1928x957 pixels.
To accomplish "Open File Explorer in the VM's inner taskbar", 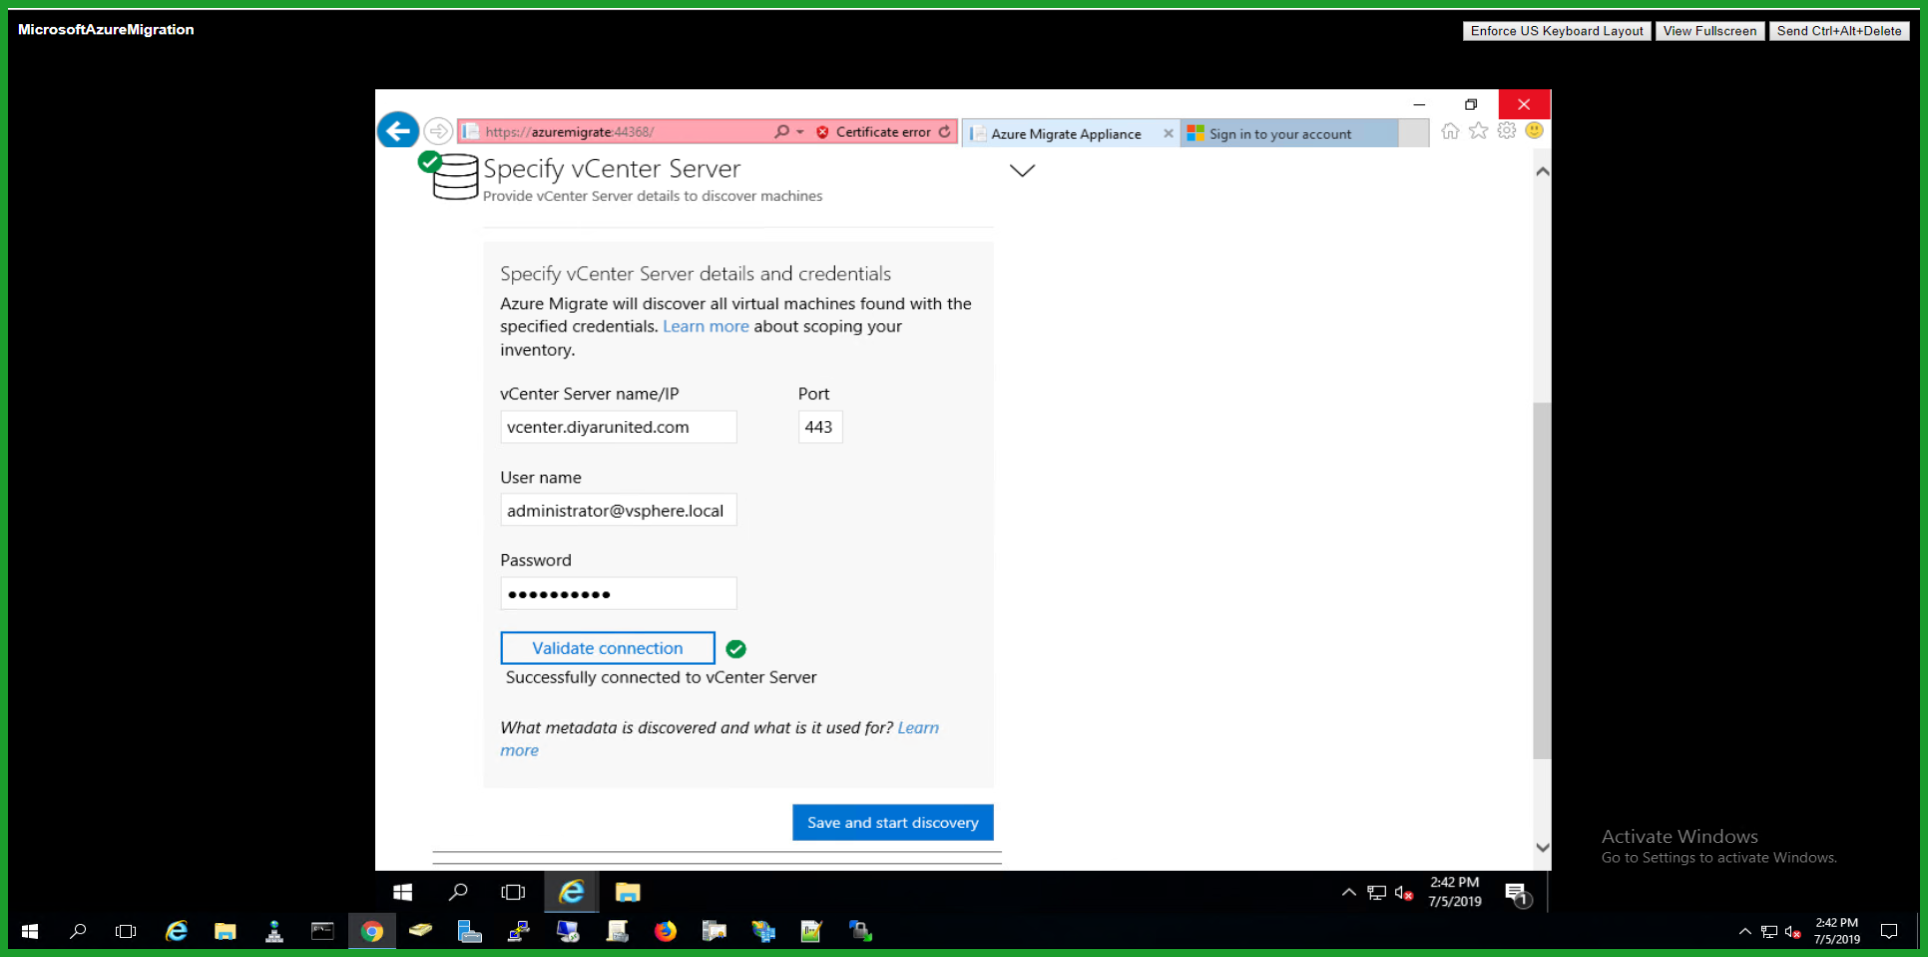I will 627,892.
